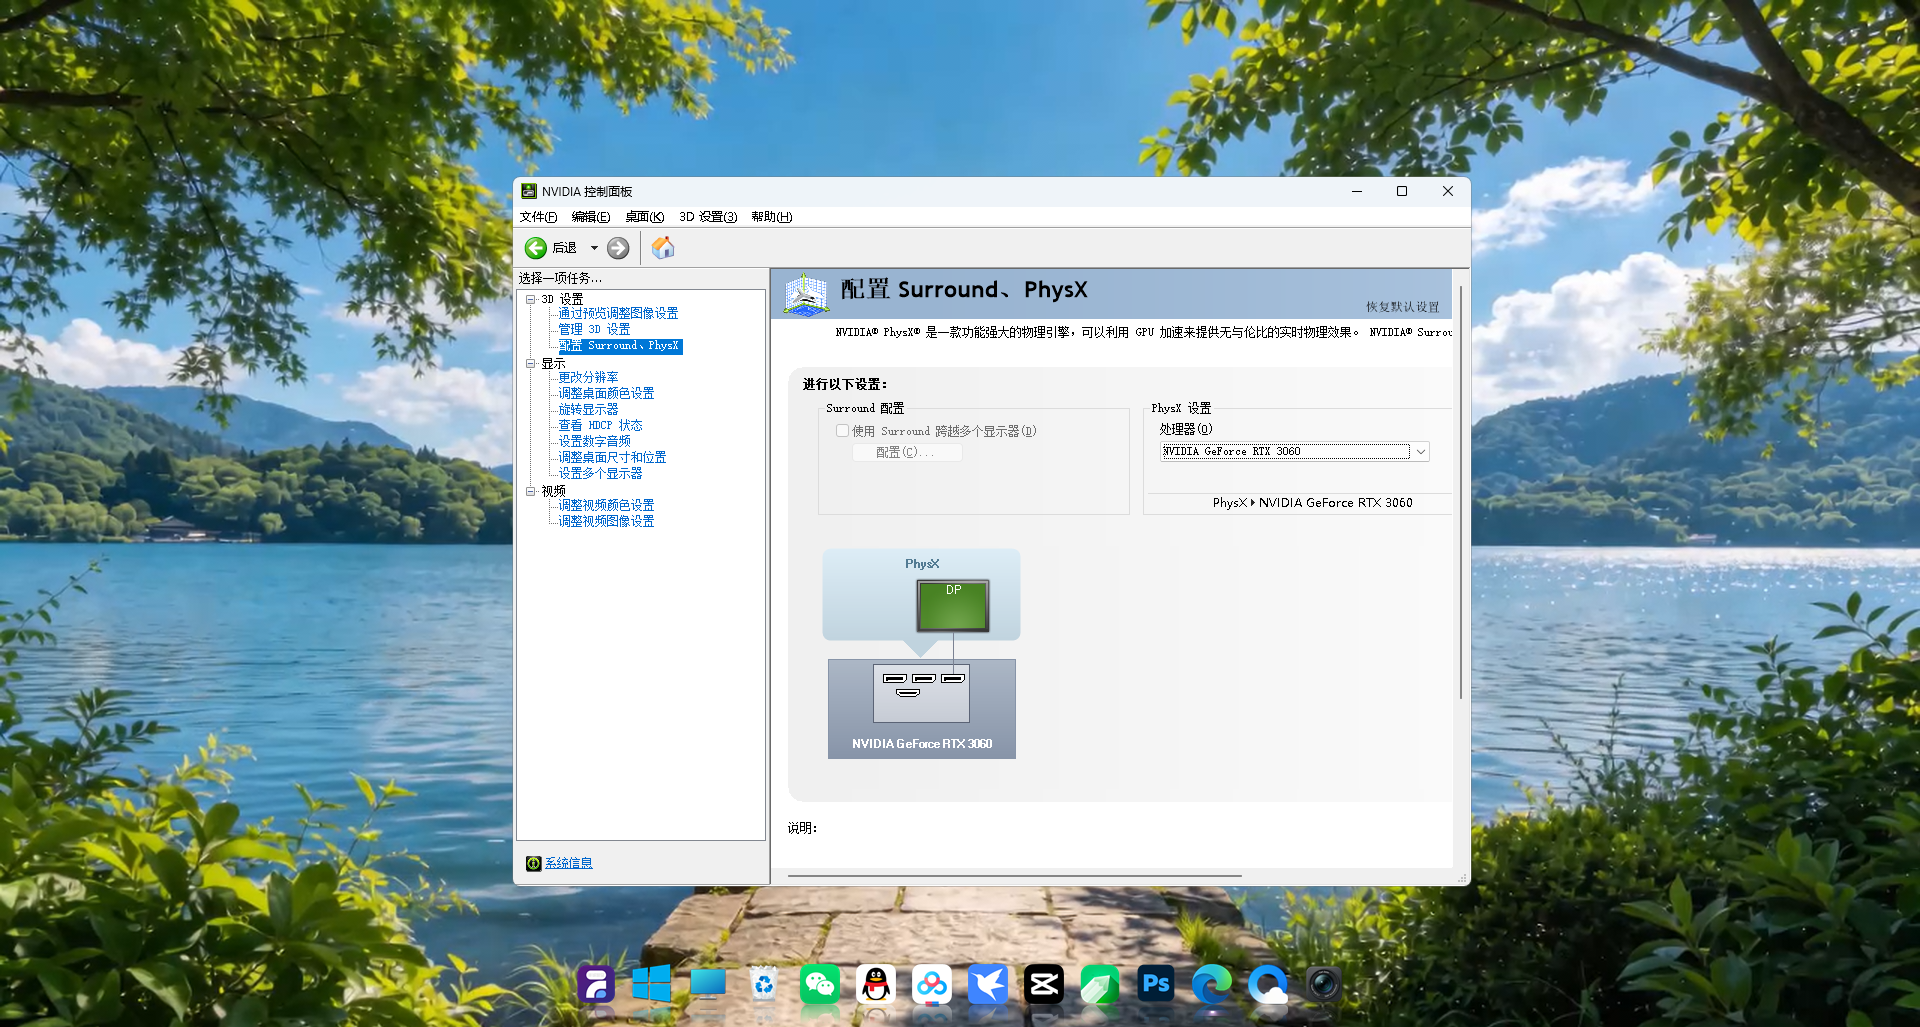Open the Recycle Bin in dock
1920x1027 pixels.
tap(764, 984)
